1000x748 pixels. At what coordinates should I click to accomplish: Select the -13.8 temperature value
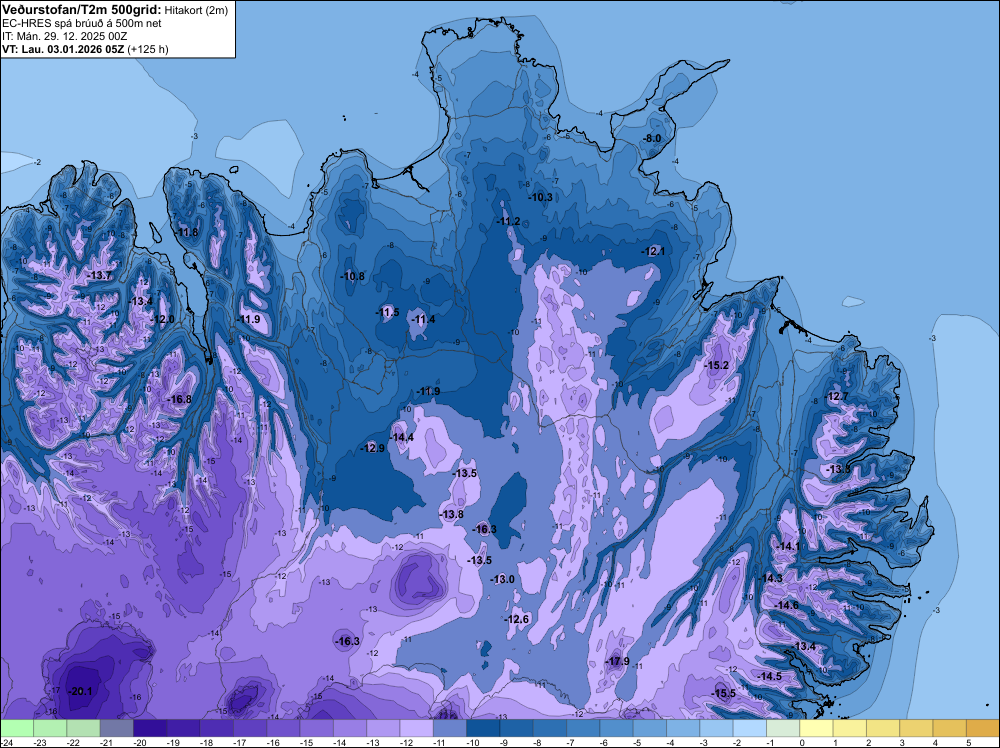[452, 514]
